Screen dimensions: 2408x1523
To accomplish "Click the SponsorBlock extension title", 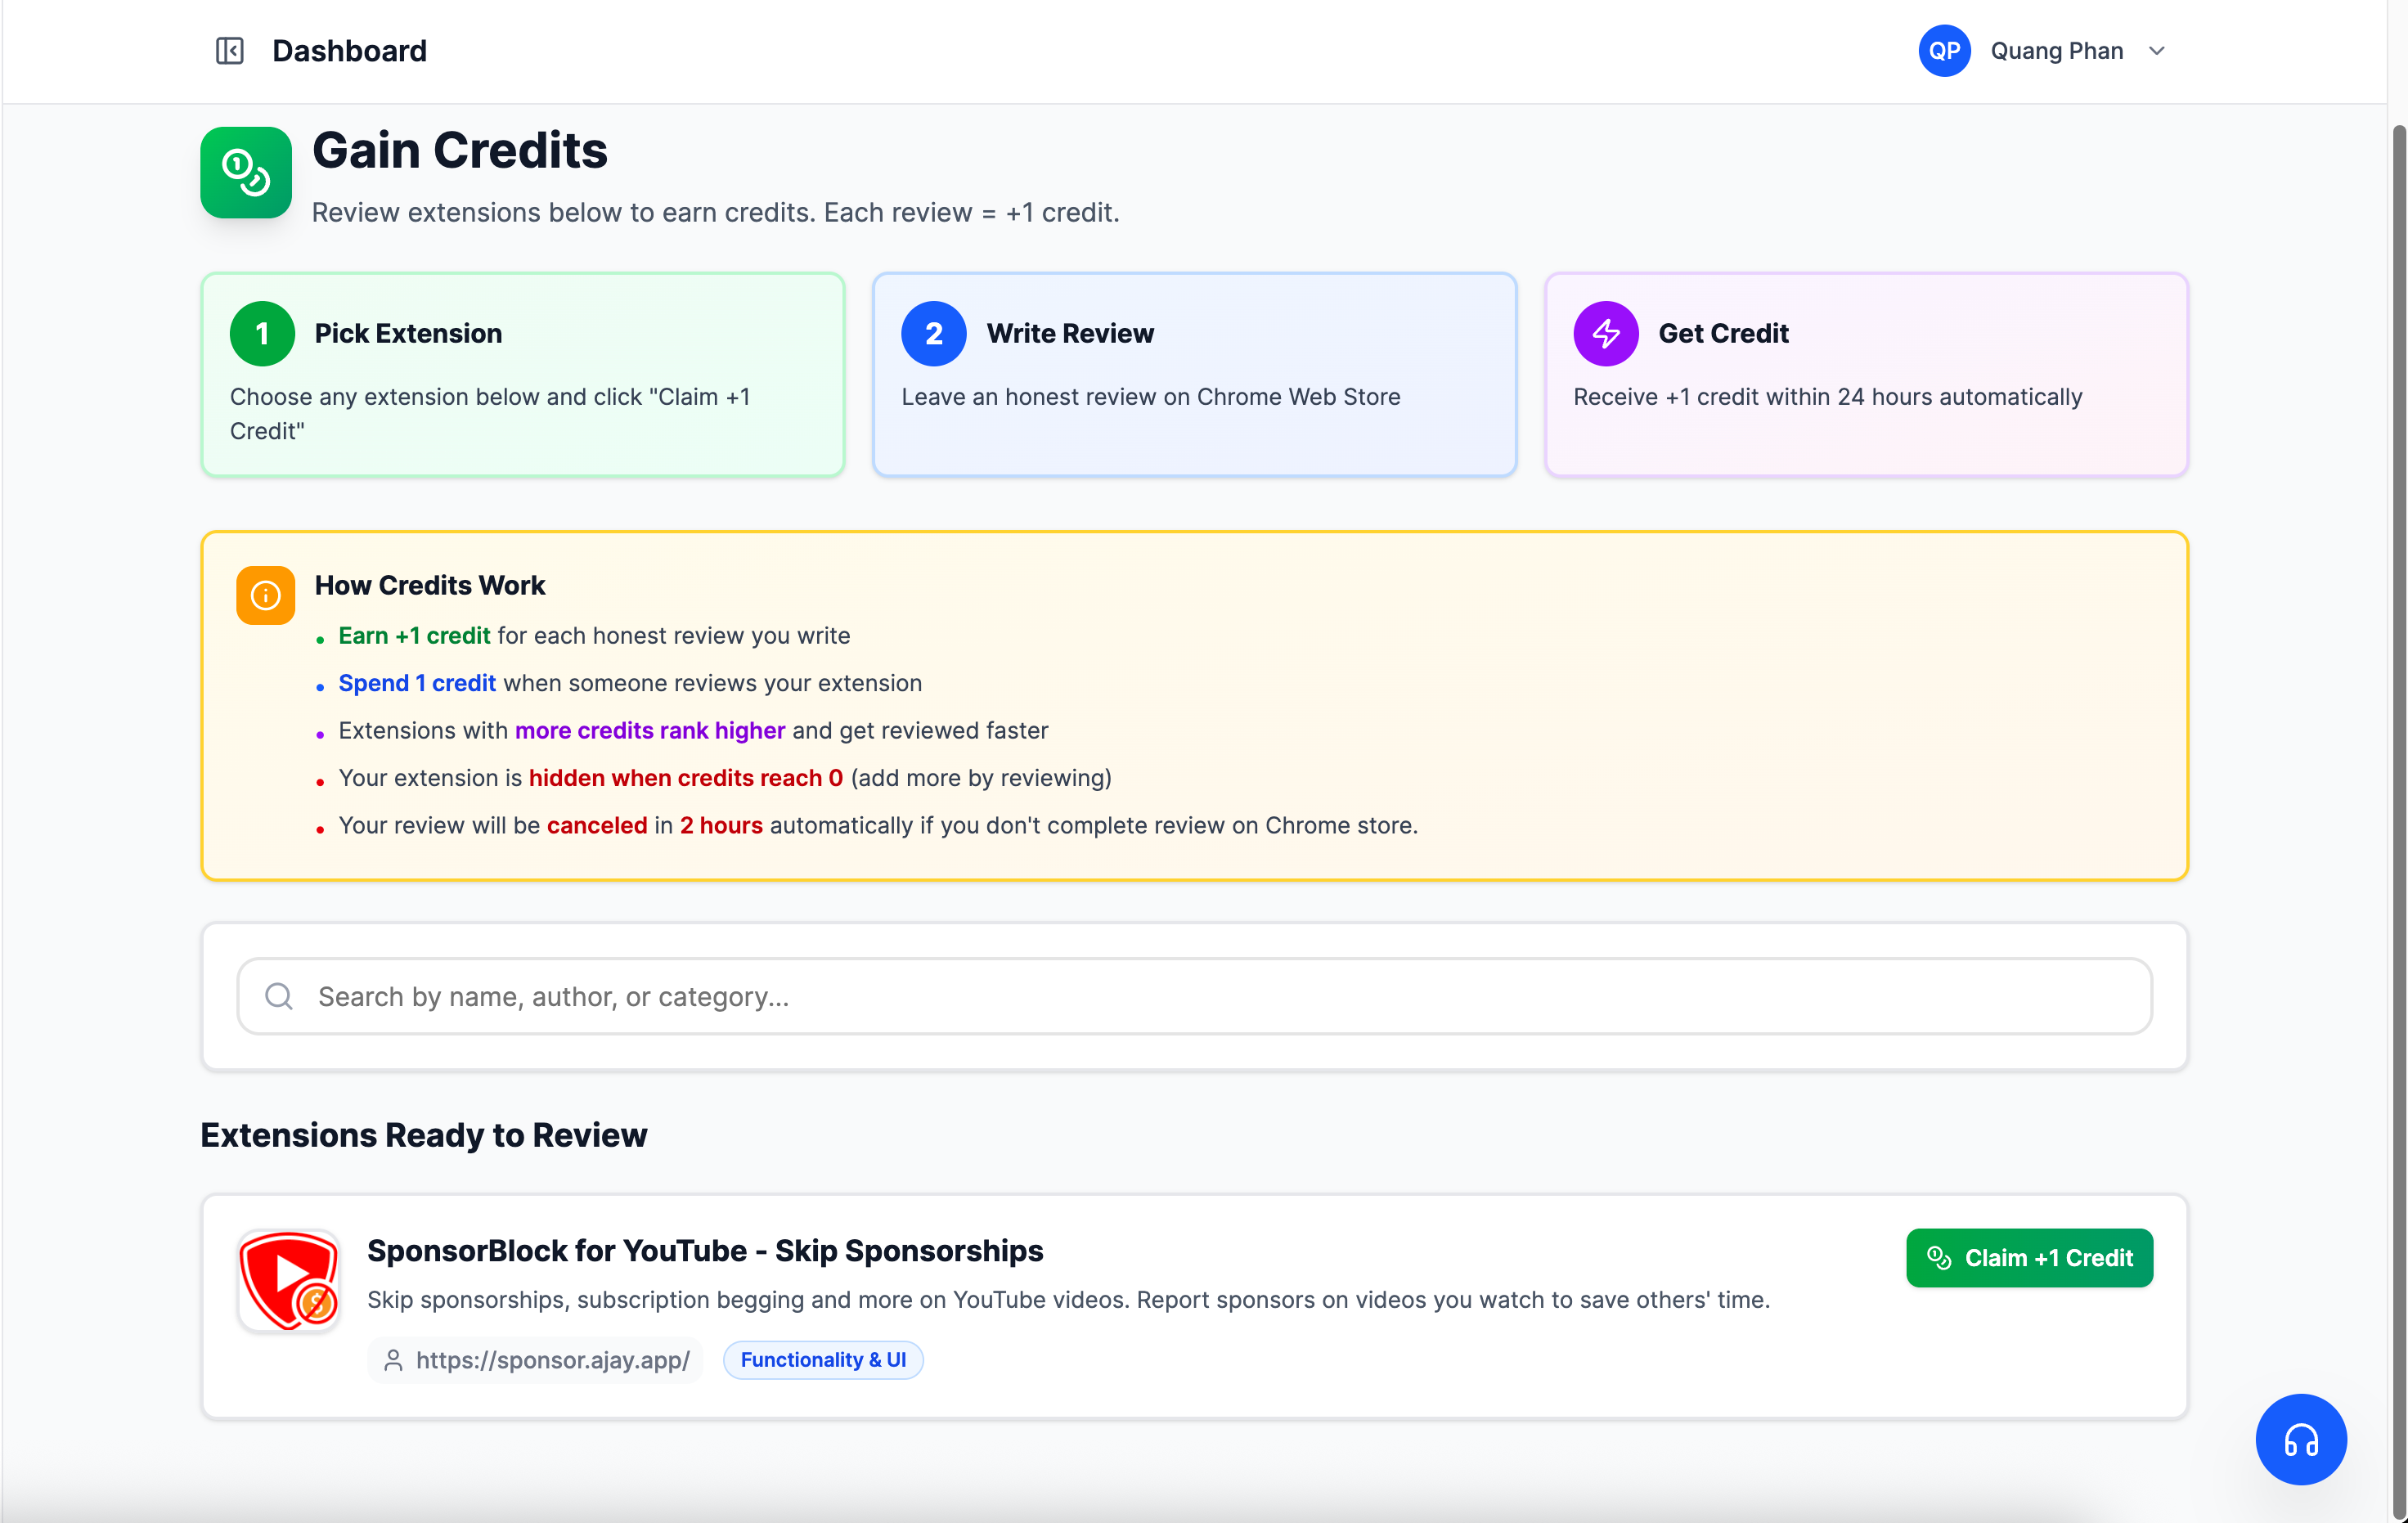I will pyautogui.click(x=705, y=1251).
